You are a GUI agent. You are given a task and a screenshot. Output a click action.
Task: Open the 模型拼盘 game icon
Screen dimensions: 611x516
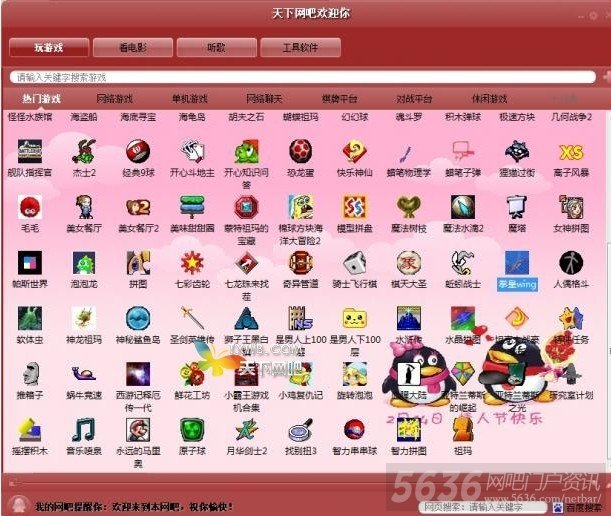point(355,207)
